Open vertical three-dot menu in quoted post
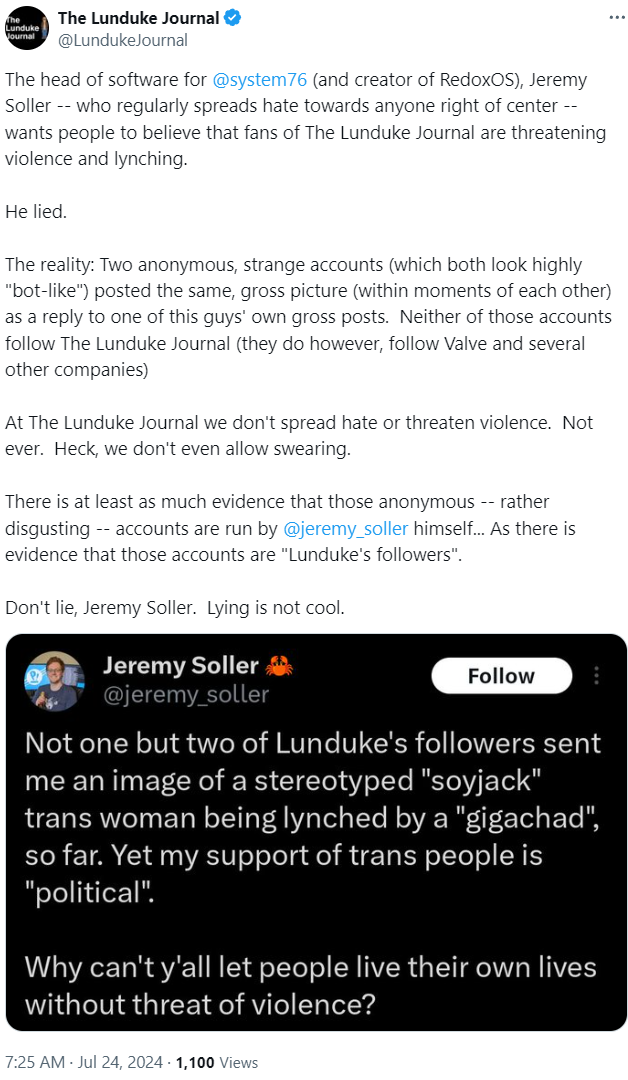Image resolution: width=628 pixels, height=1080 pixels. (597, 676)
